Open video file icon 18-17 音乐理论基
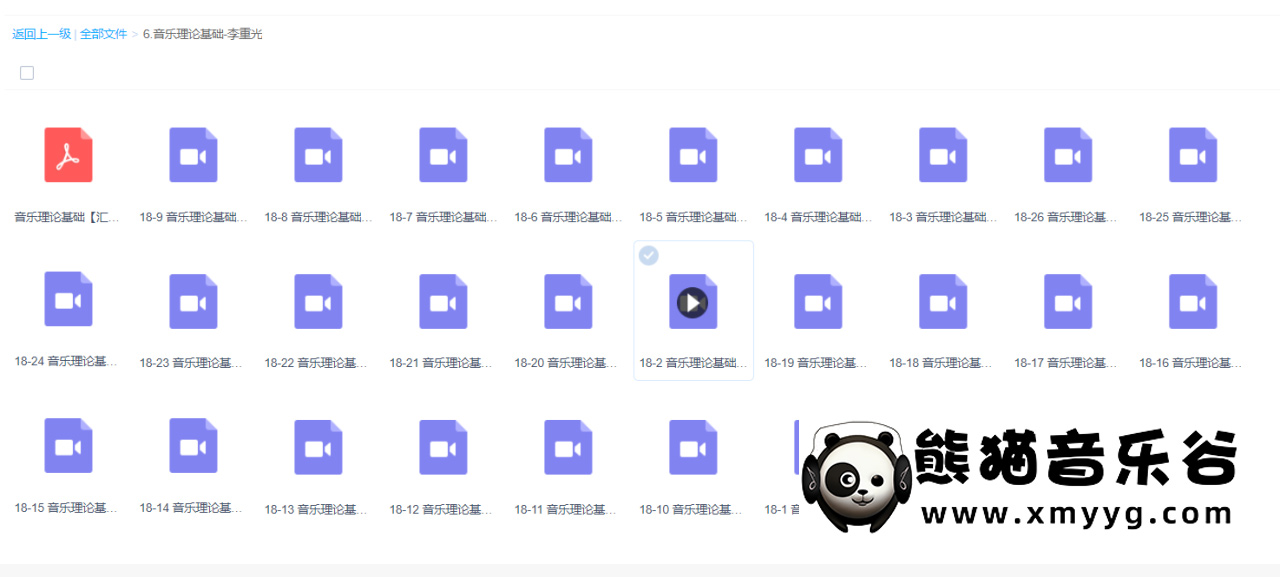Viewport: 1280px width, 577px height. (1068, 301)
